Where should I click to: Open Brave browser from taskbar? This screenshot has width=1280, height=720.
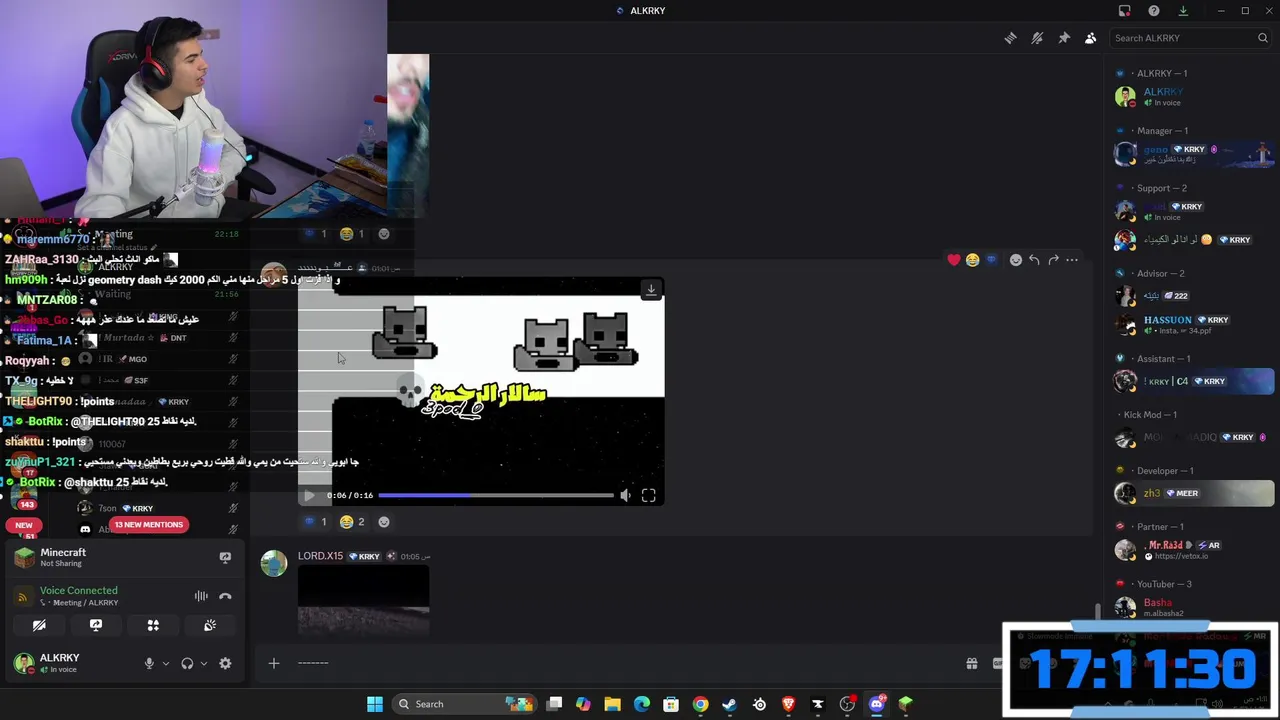[x=788, y=704]
